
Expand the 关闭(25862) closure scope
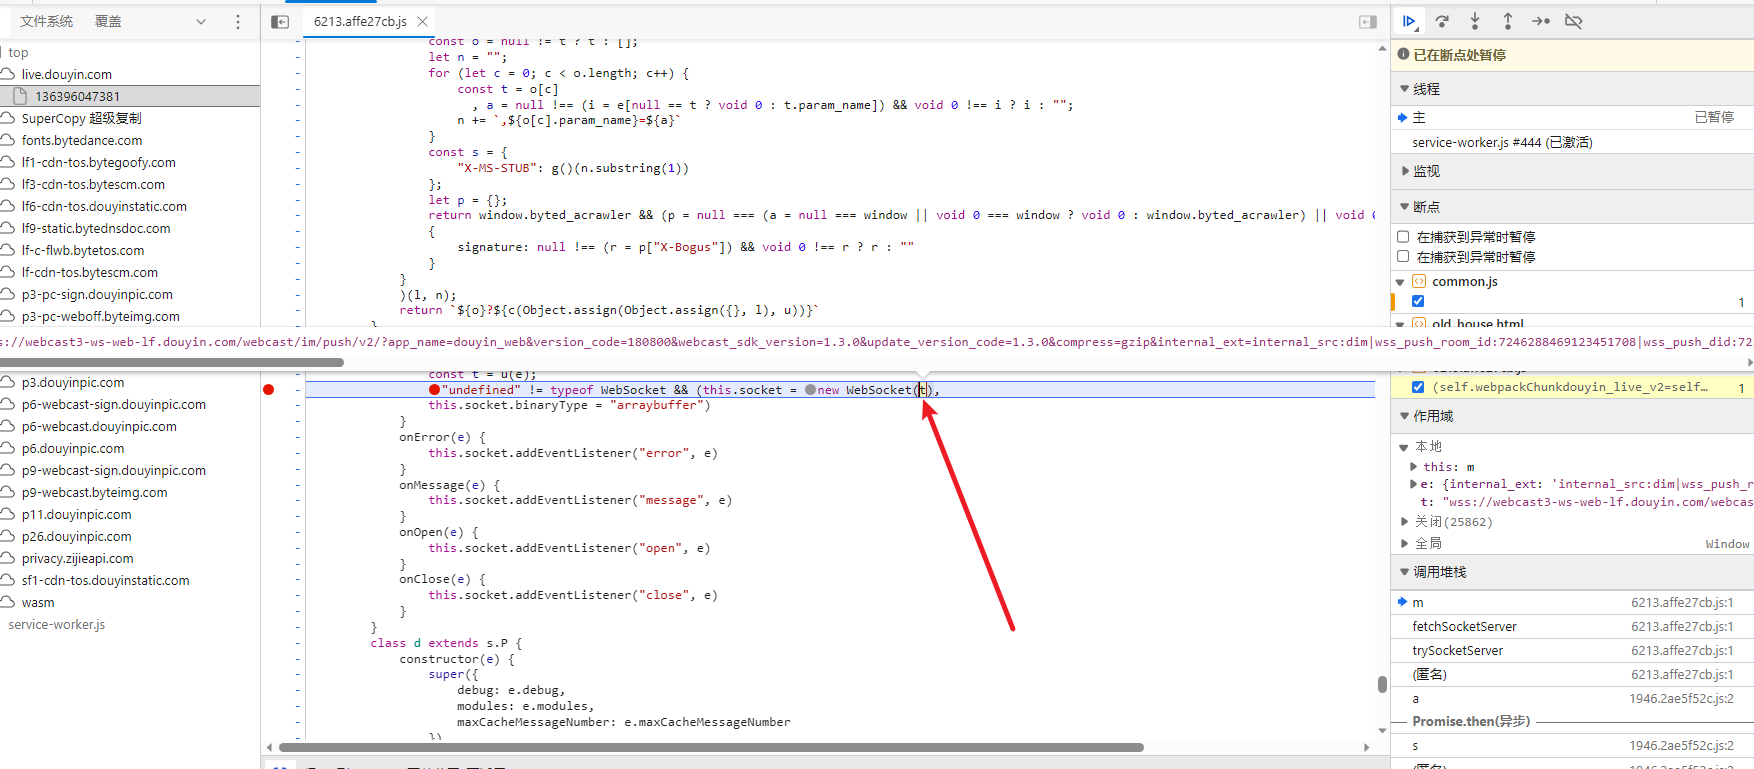tap(1404, 521)
